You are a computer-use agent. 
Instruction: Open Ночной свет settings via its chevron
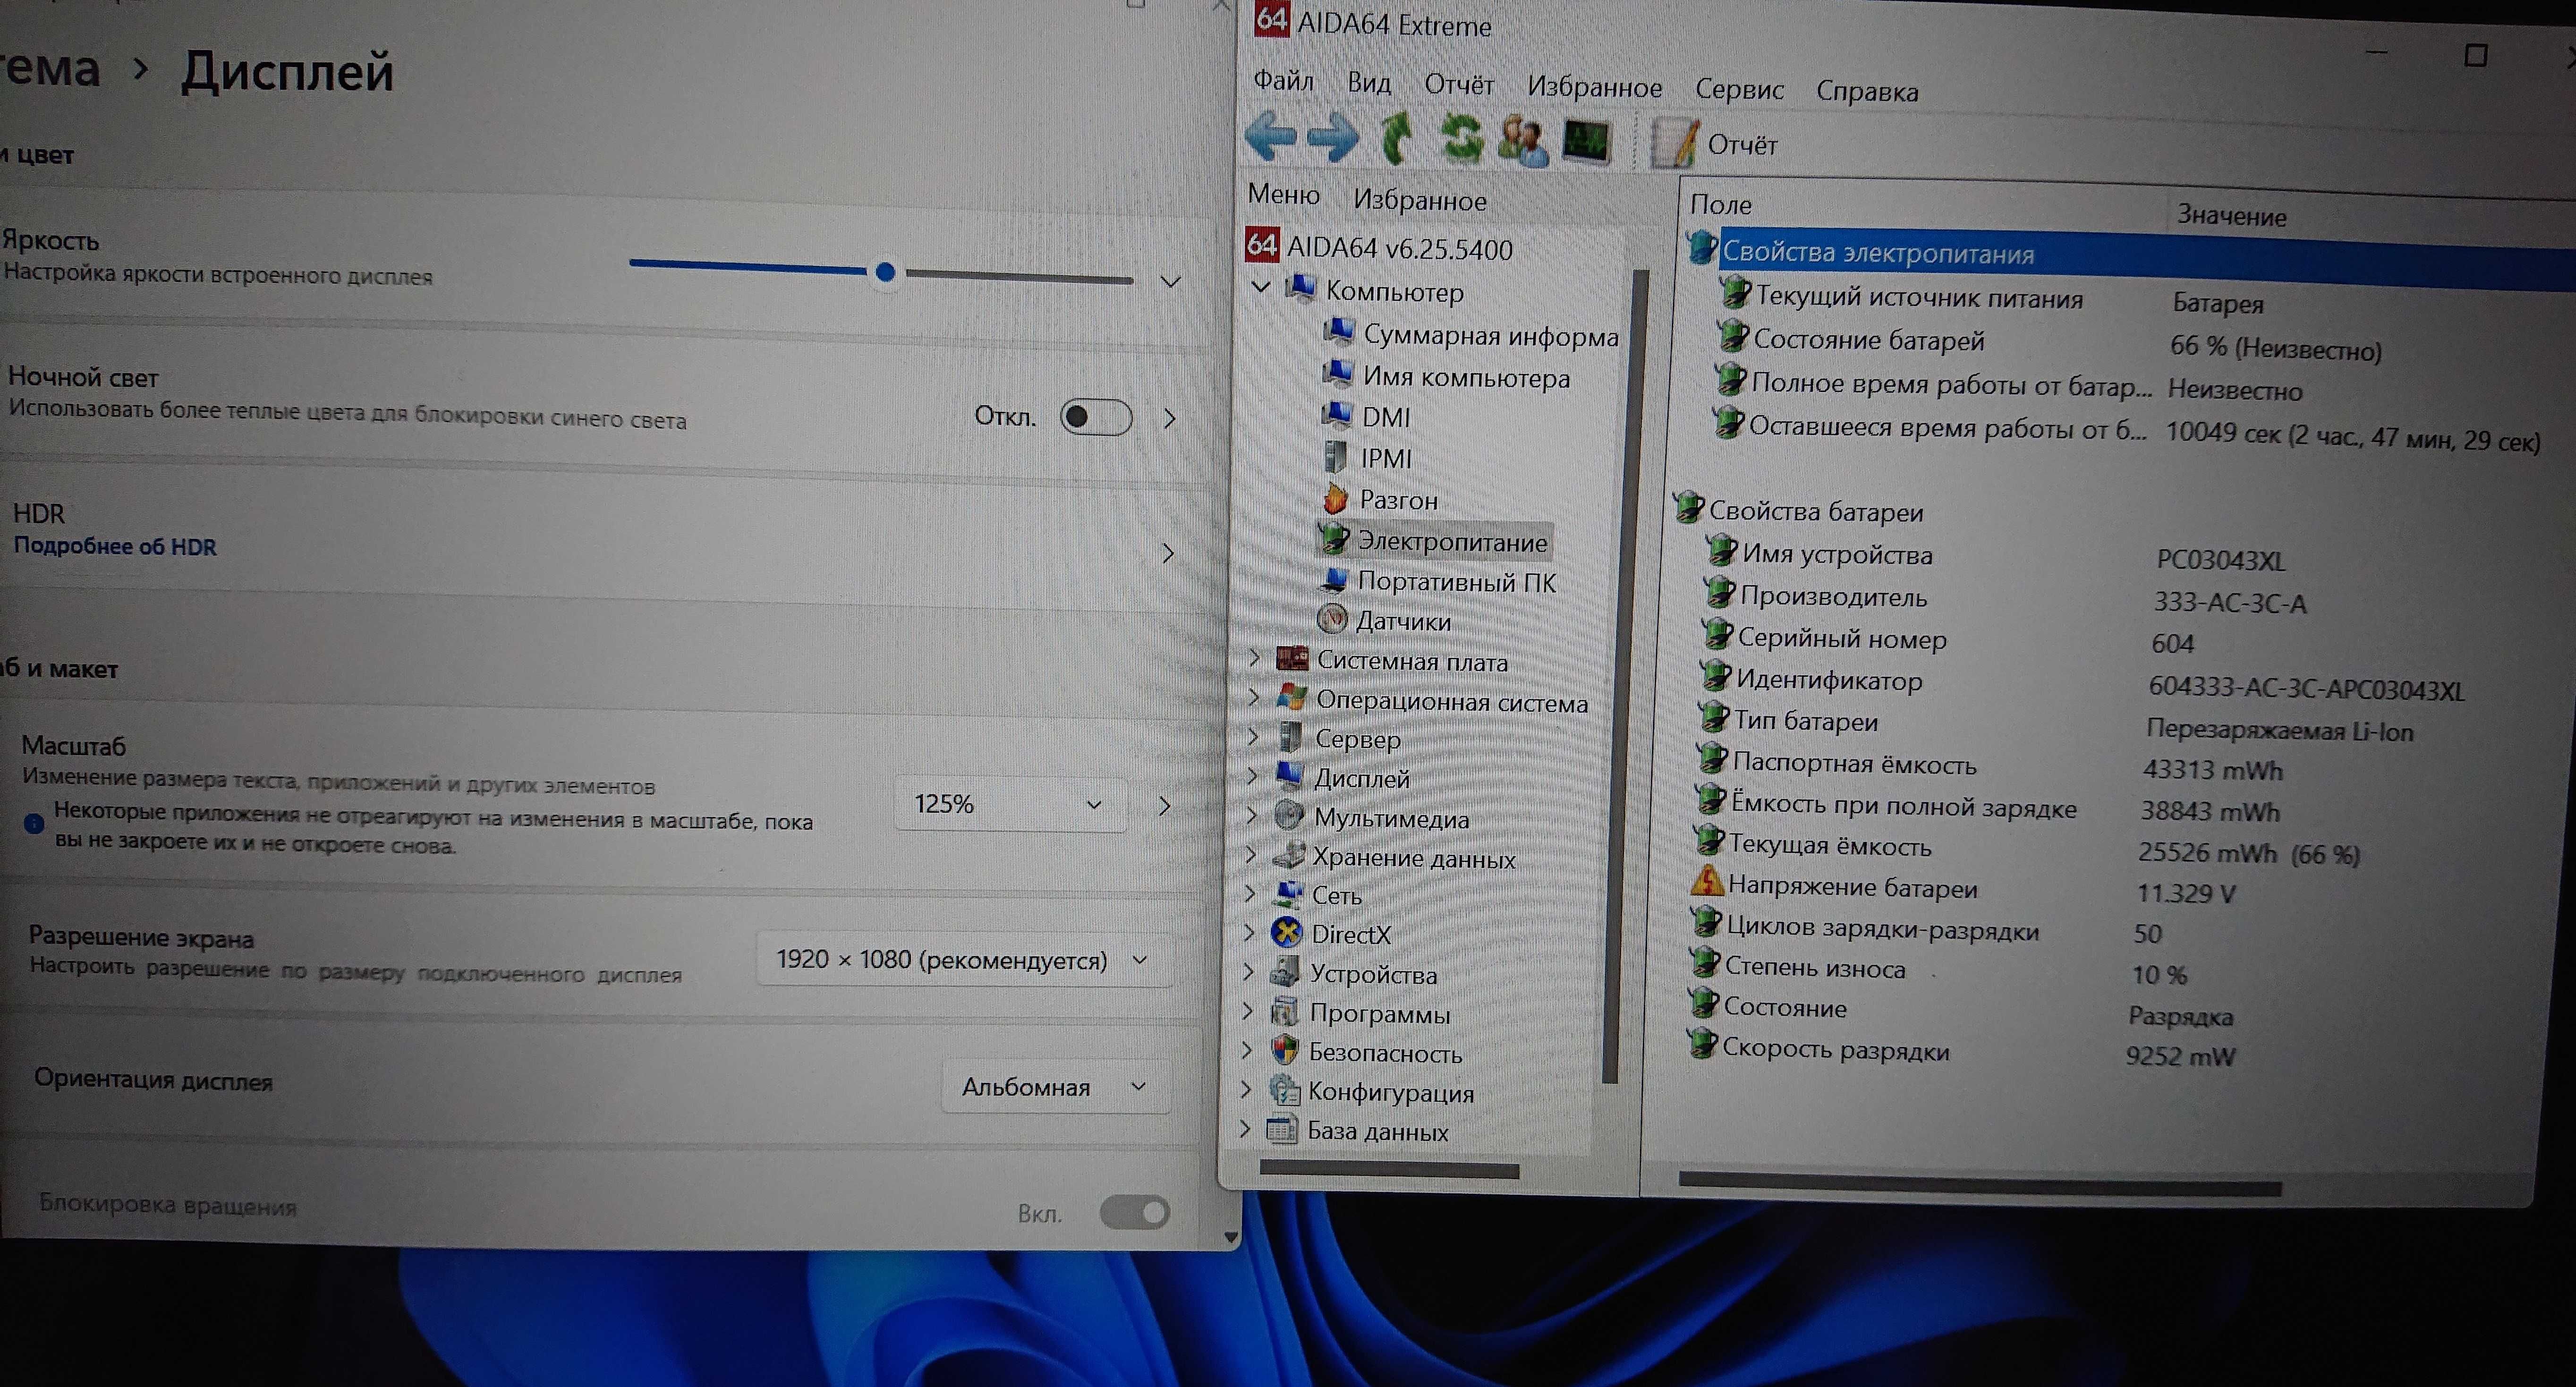tap(1169, 418)
